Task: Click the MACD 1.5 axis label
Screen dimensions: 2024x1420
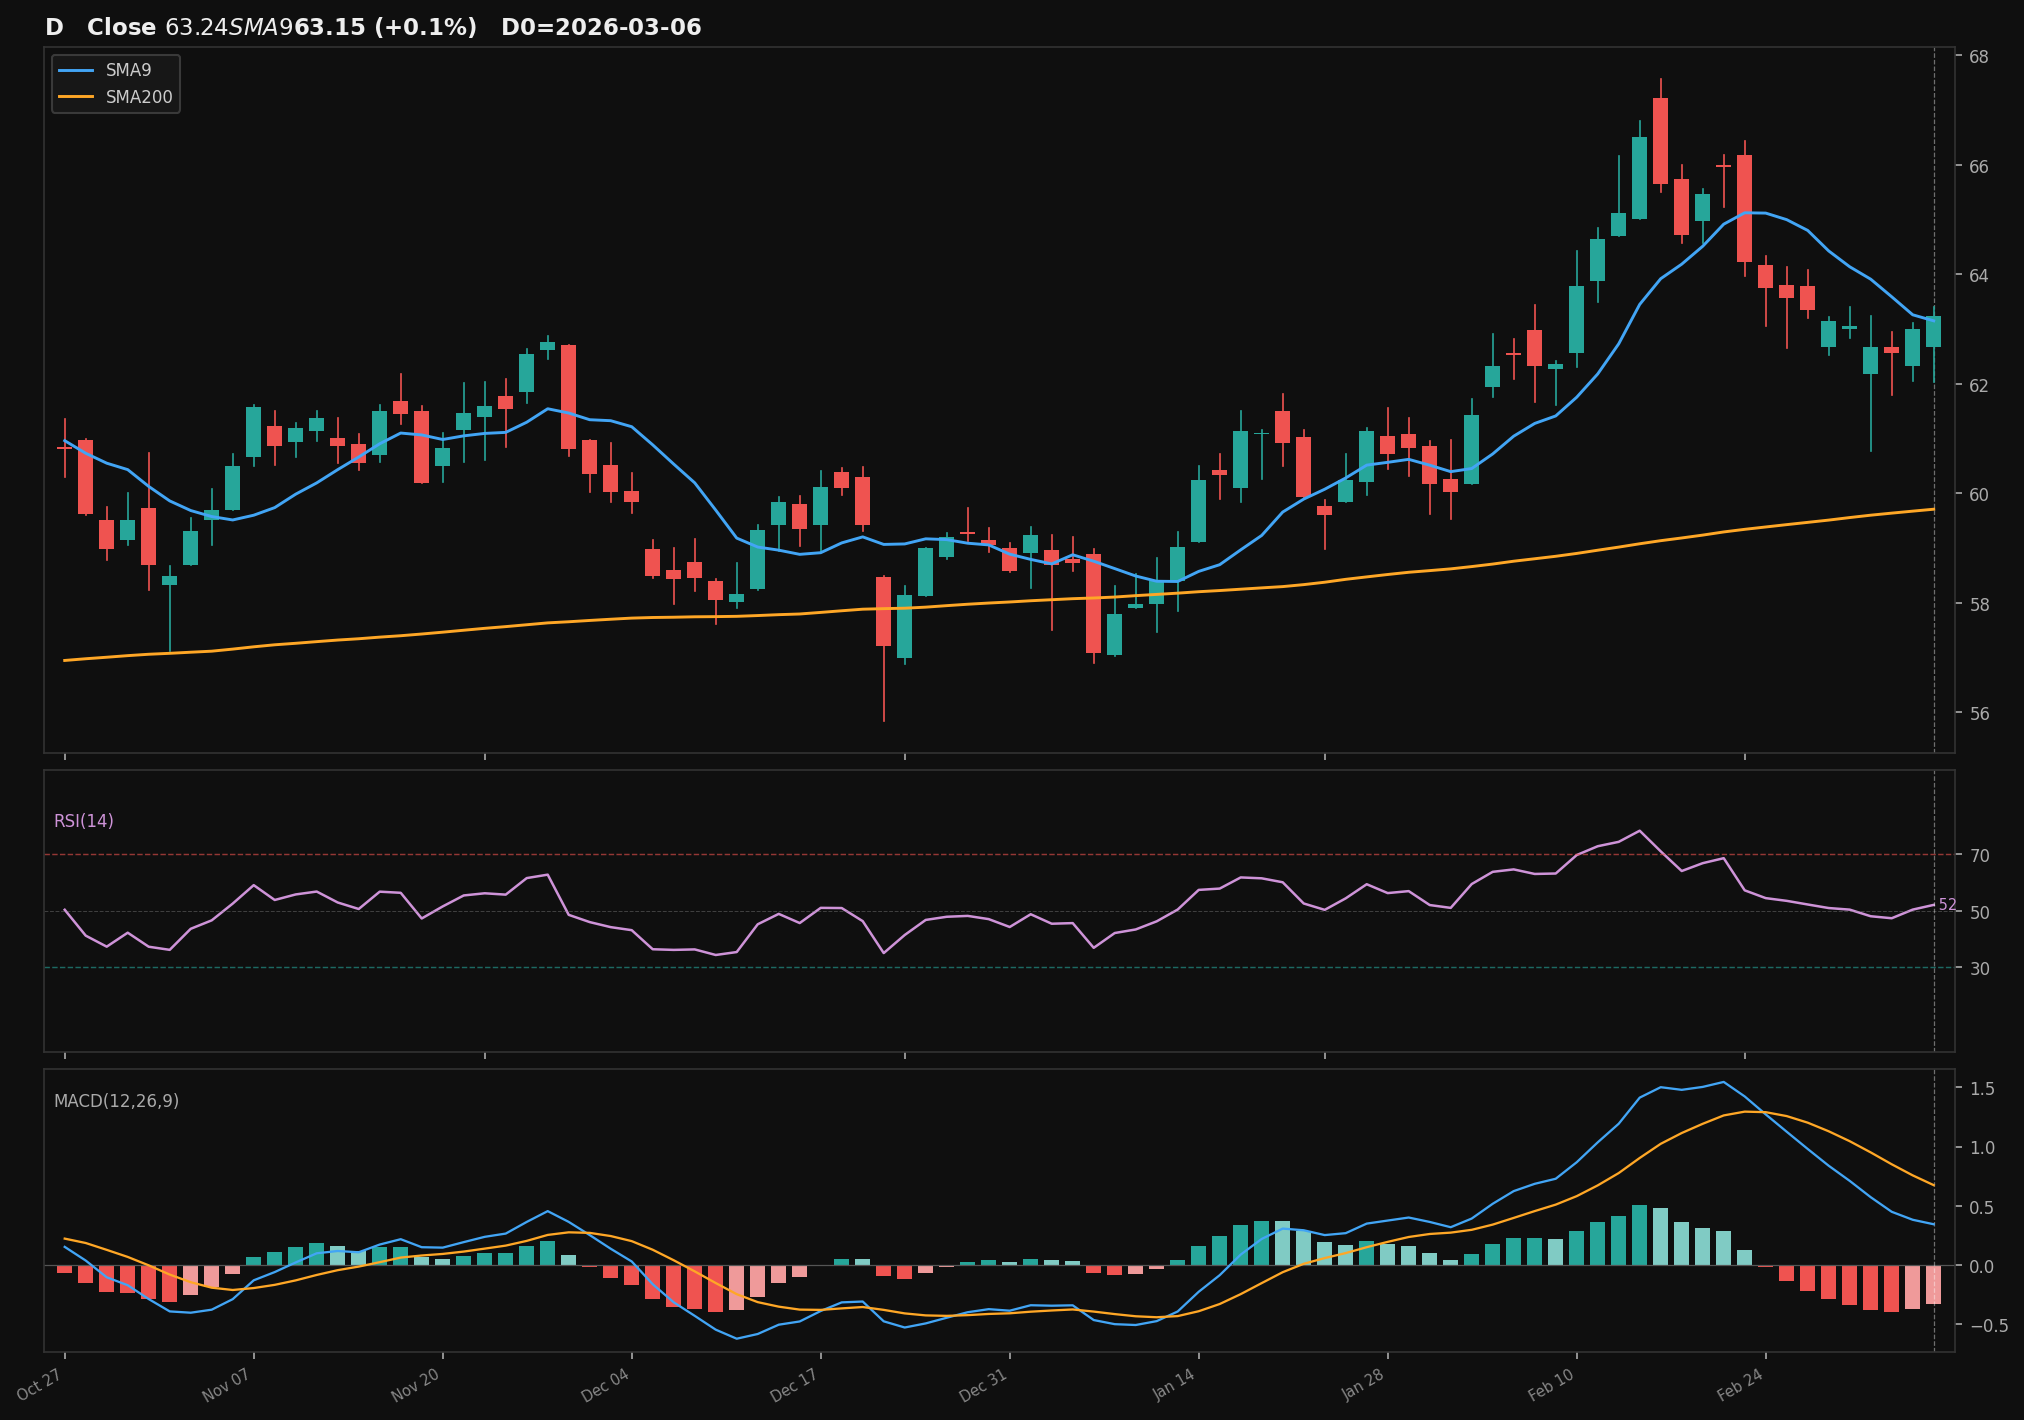Action: (1982, 1089)
